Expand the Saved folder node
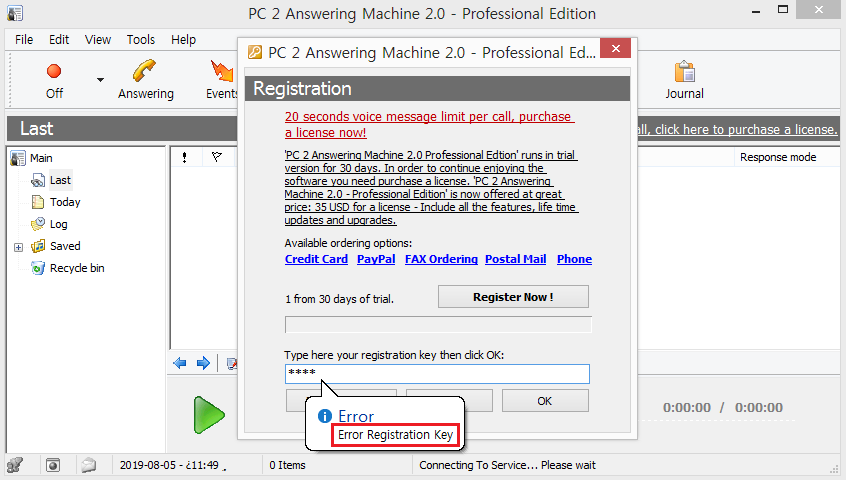 pos(18,247)
